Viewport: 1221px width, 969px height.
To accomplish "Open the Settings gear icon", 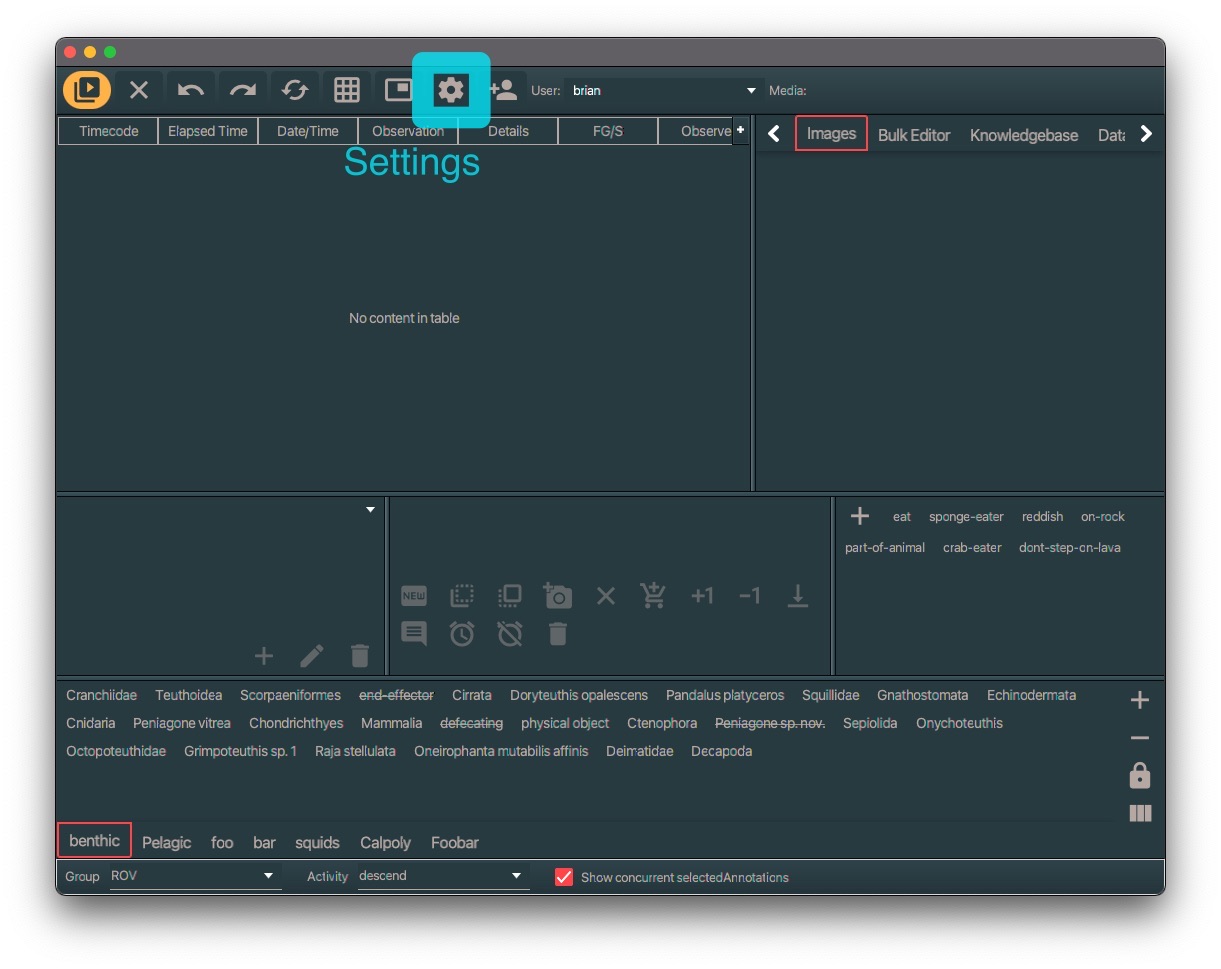I will click(451, 90).
